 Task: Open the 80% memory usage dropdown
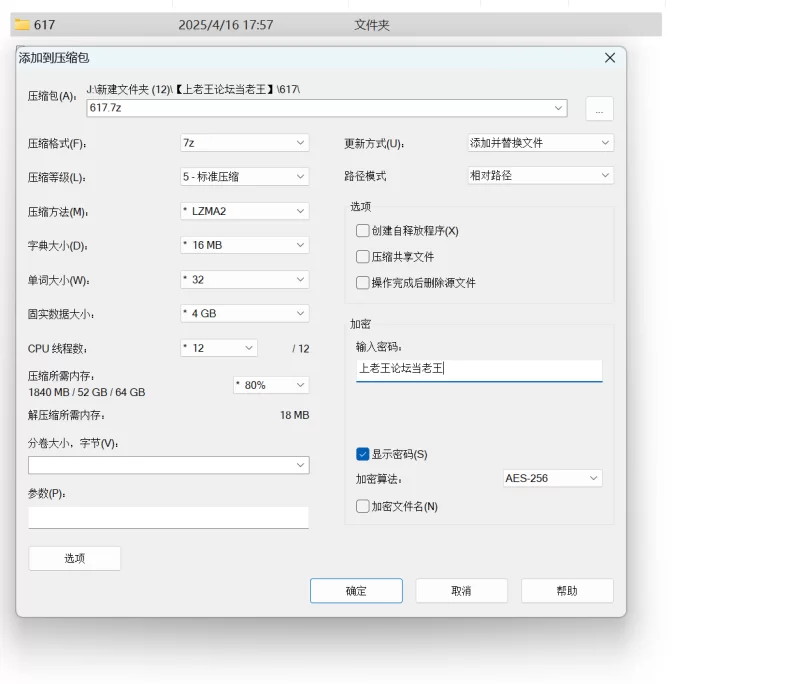[270, 385]
